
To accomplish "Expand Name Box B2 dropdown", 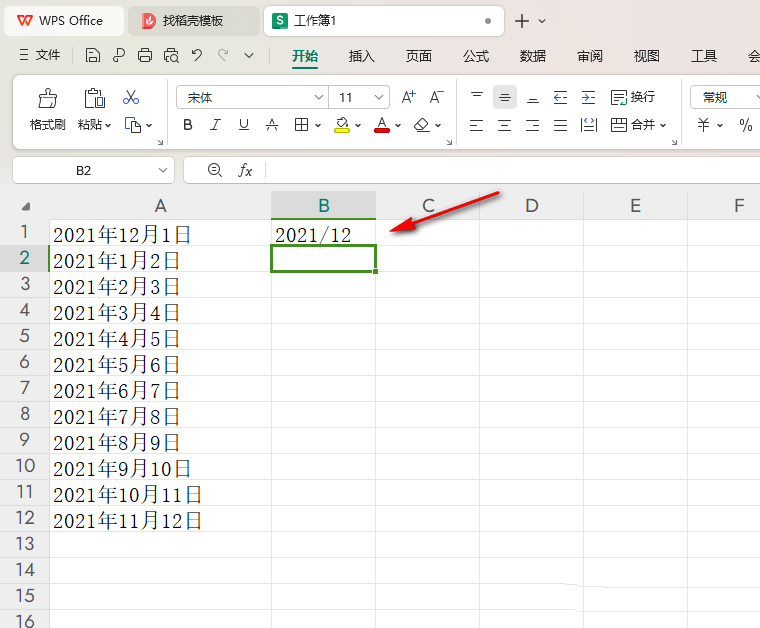I will tap(163, 170).
